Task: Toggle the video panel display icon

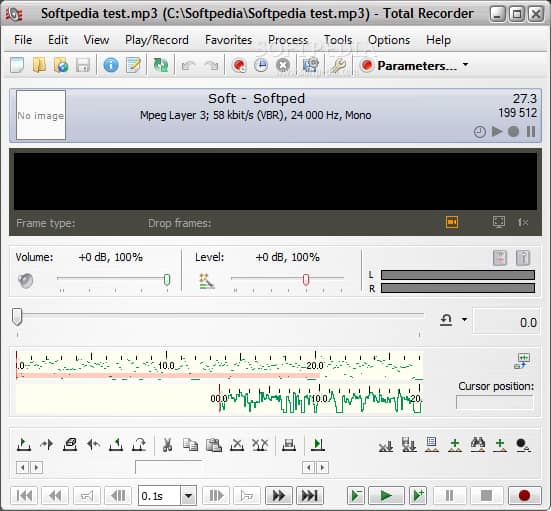Action: [452, 222]
